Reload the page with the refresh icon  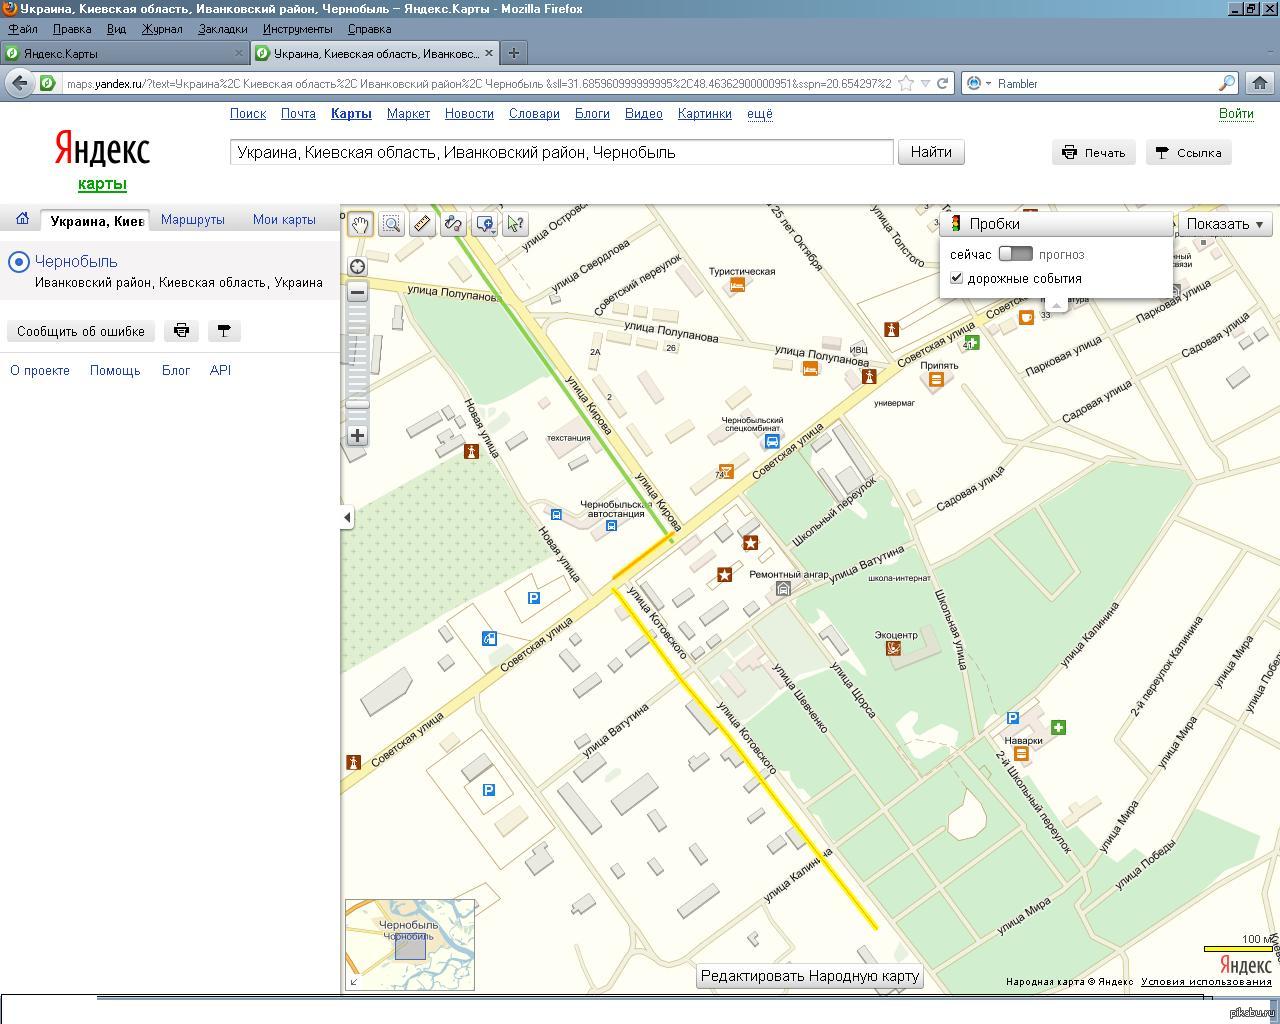pos(942,84)
